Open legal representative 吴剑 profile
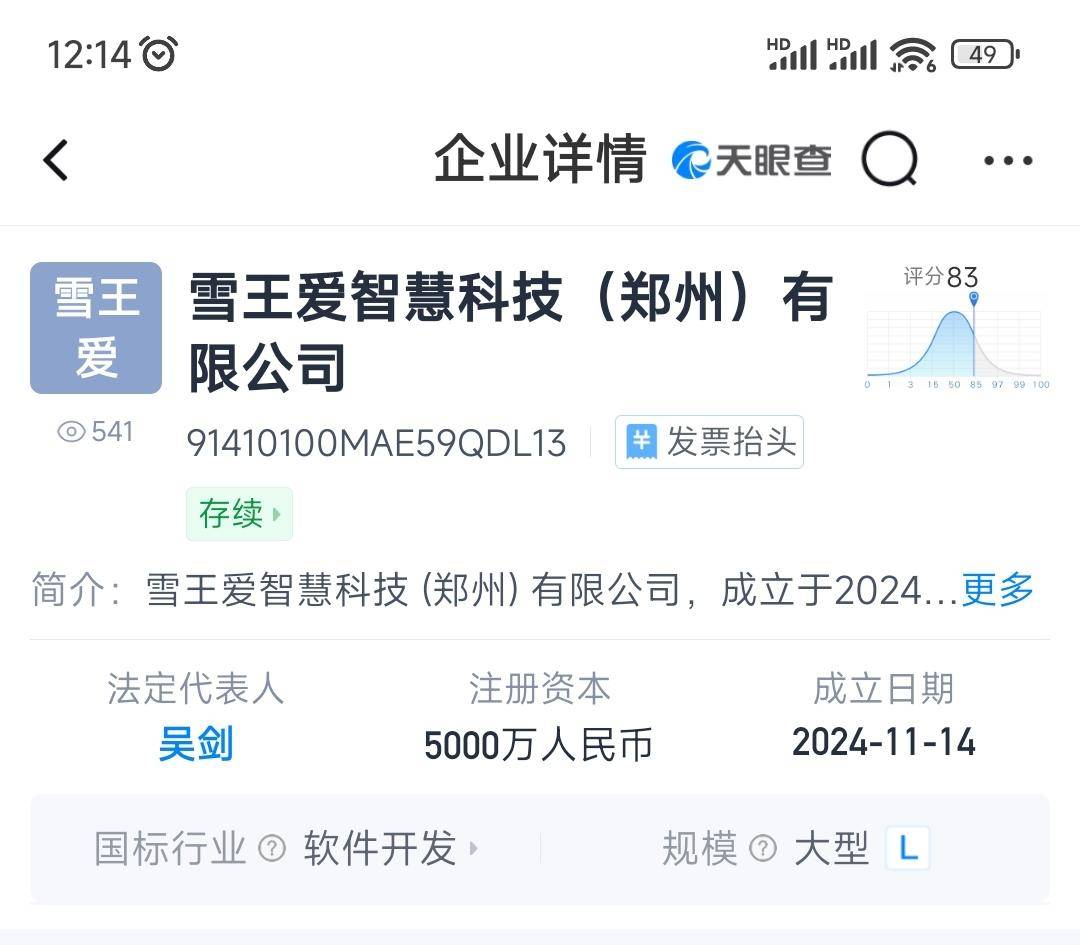 coord(196,744)
